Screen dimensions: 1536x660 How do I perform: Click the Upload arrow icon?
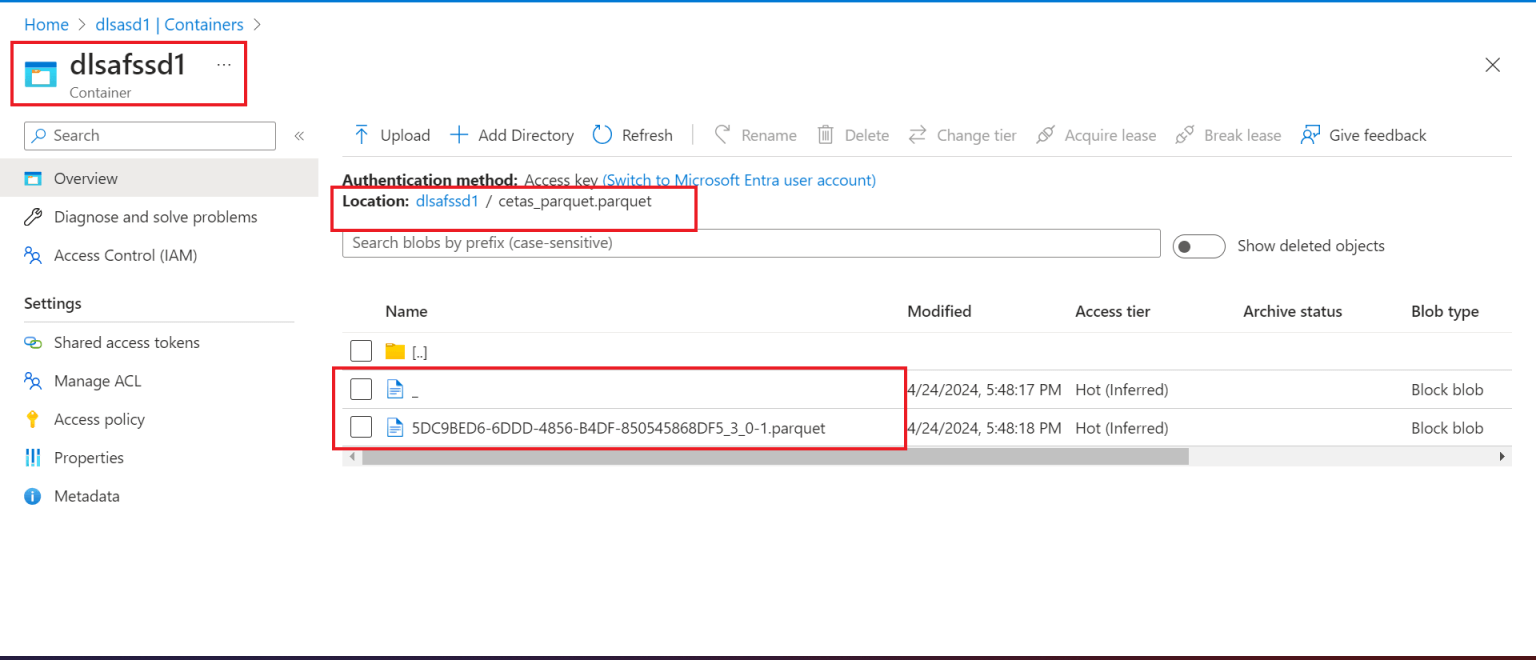coord(362,135)
